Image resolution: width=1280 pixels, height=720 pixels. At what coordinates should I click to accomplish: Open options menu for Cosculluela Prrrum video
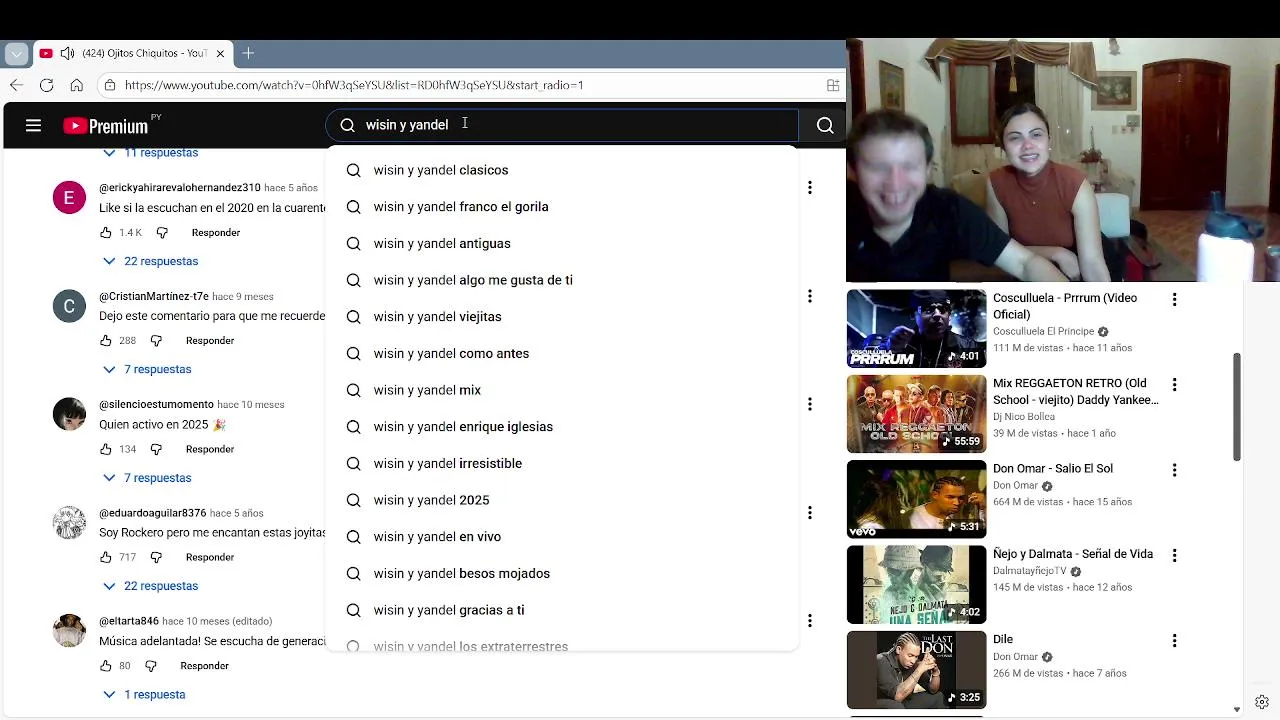point(1174,299)
